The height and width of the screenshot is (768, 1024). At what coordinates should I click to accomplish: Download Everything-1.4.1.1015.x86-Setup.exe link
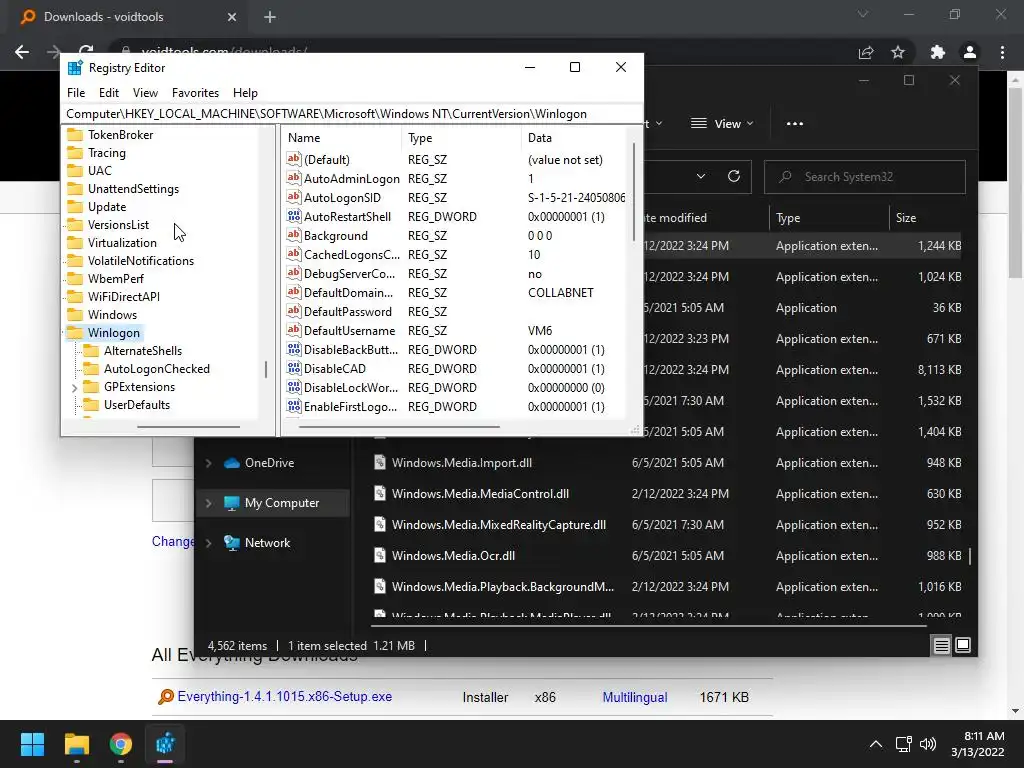click(285, 697)
